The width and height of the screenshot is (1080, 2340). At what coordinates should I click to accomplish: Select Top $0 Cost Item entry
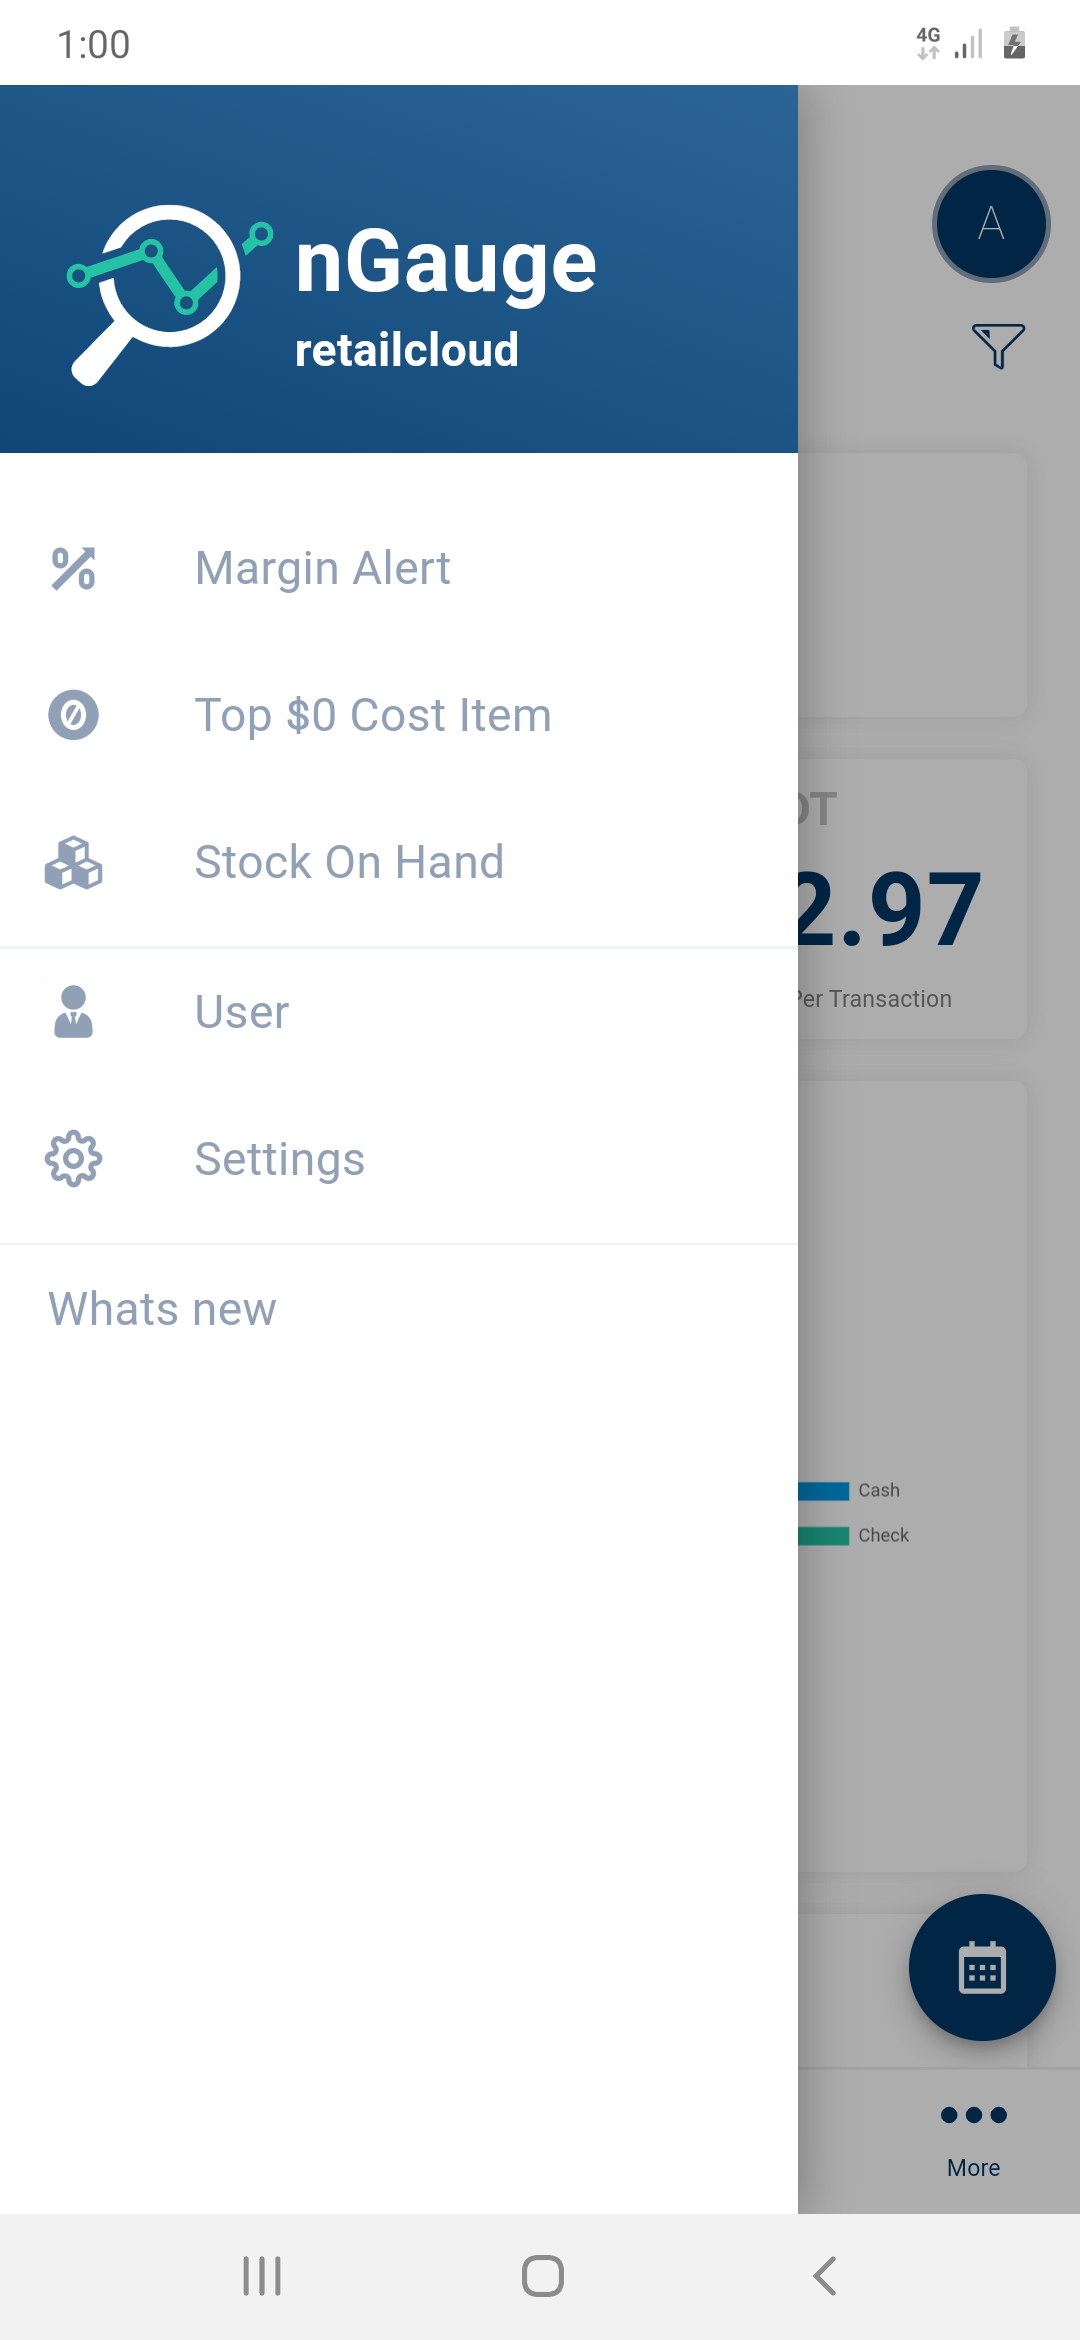click(x=373, y=715)
